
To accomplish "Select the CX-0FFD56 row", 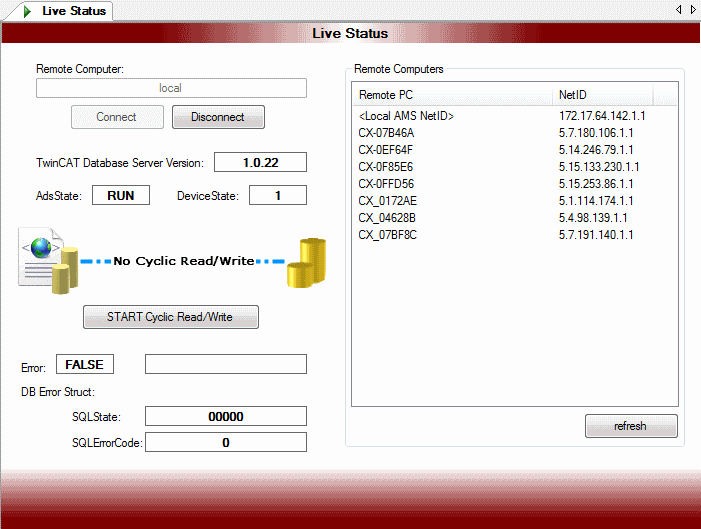I will 515,184.
